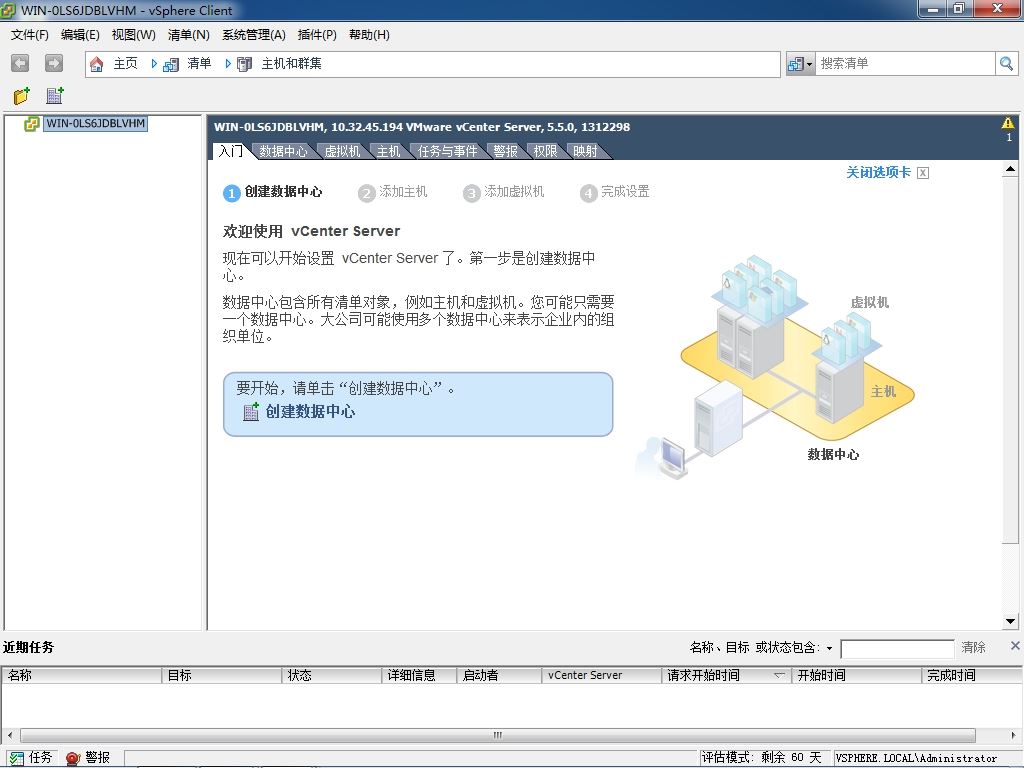Select the 主机和群集 icon in breadcrumb
The width and height of the screenshot is (1024, 768).
[244, 64]
